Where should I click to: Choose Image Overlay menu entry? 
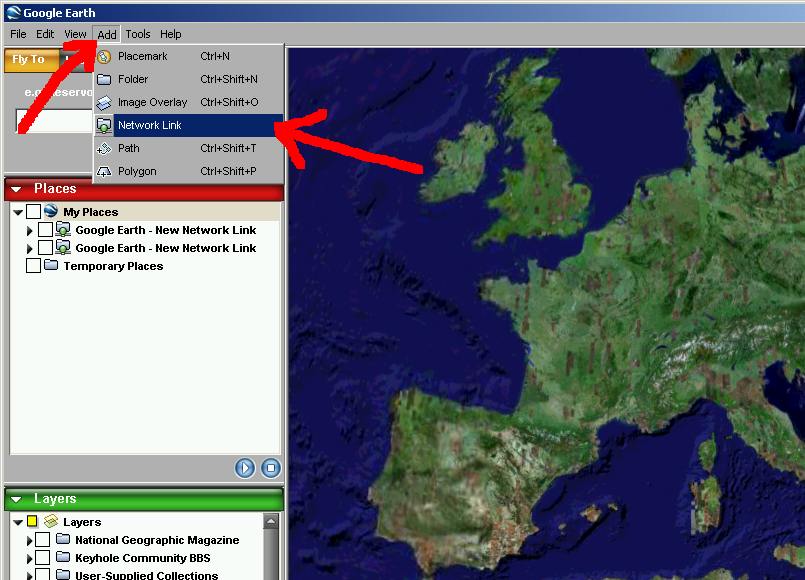tap(188, 102)
